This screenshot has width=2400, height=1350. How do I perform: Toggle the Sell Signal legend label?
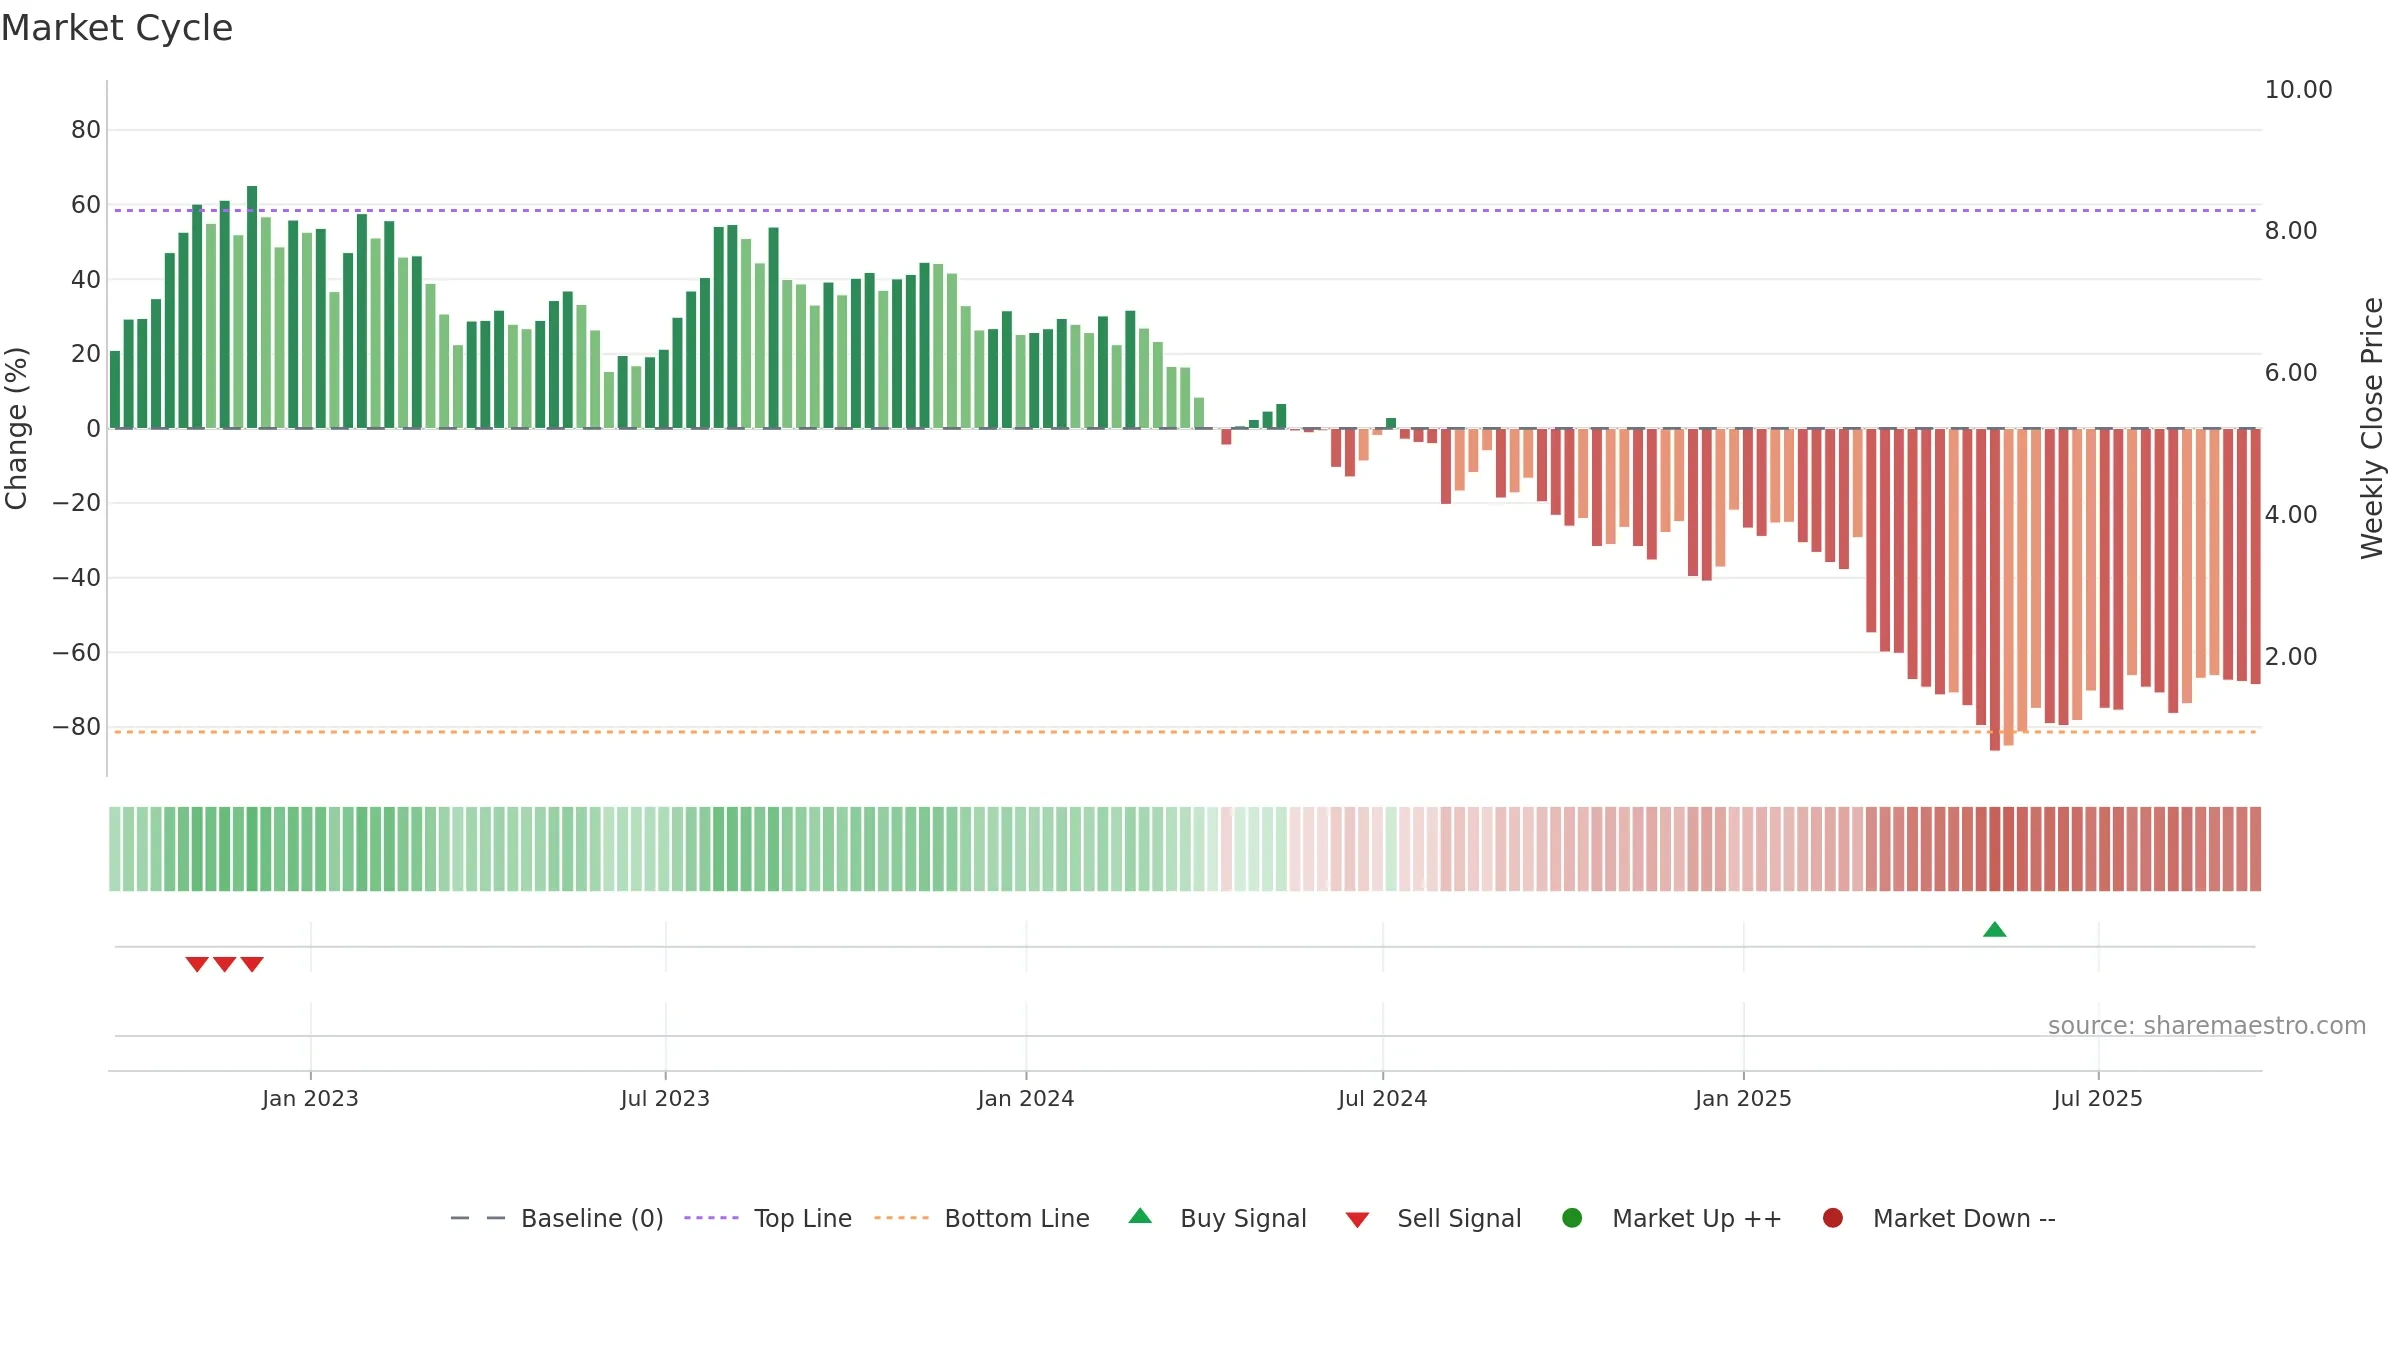(x=1459, y=1218)
